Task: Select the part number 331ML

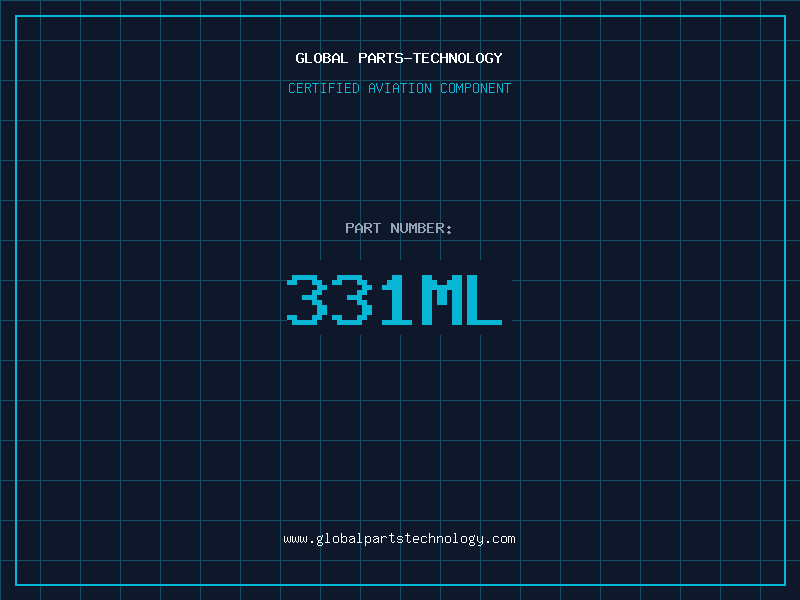Action: click(x=394, y=299)
